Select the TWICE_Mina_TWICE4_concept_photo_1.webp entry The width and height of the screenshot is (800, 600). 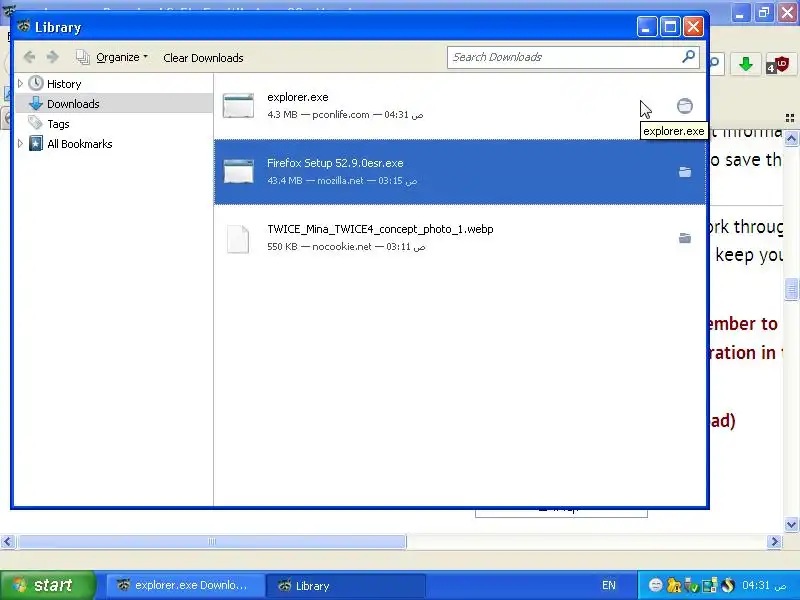(x=460, y=238)
